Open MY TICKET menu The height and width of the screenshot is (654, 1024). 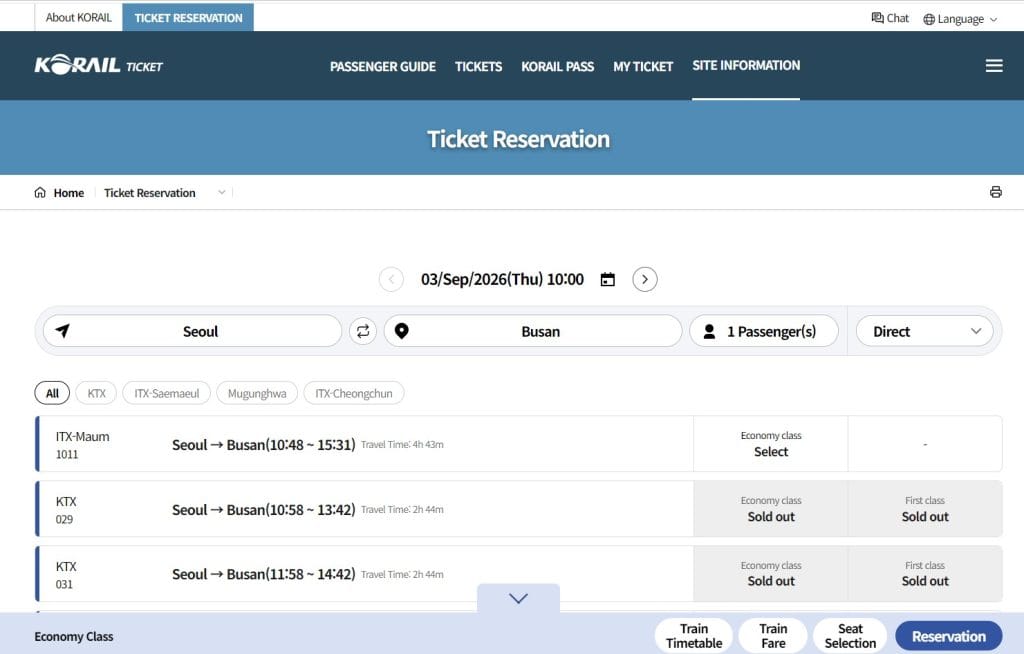coord(643,66)
